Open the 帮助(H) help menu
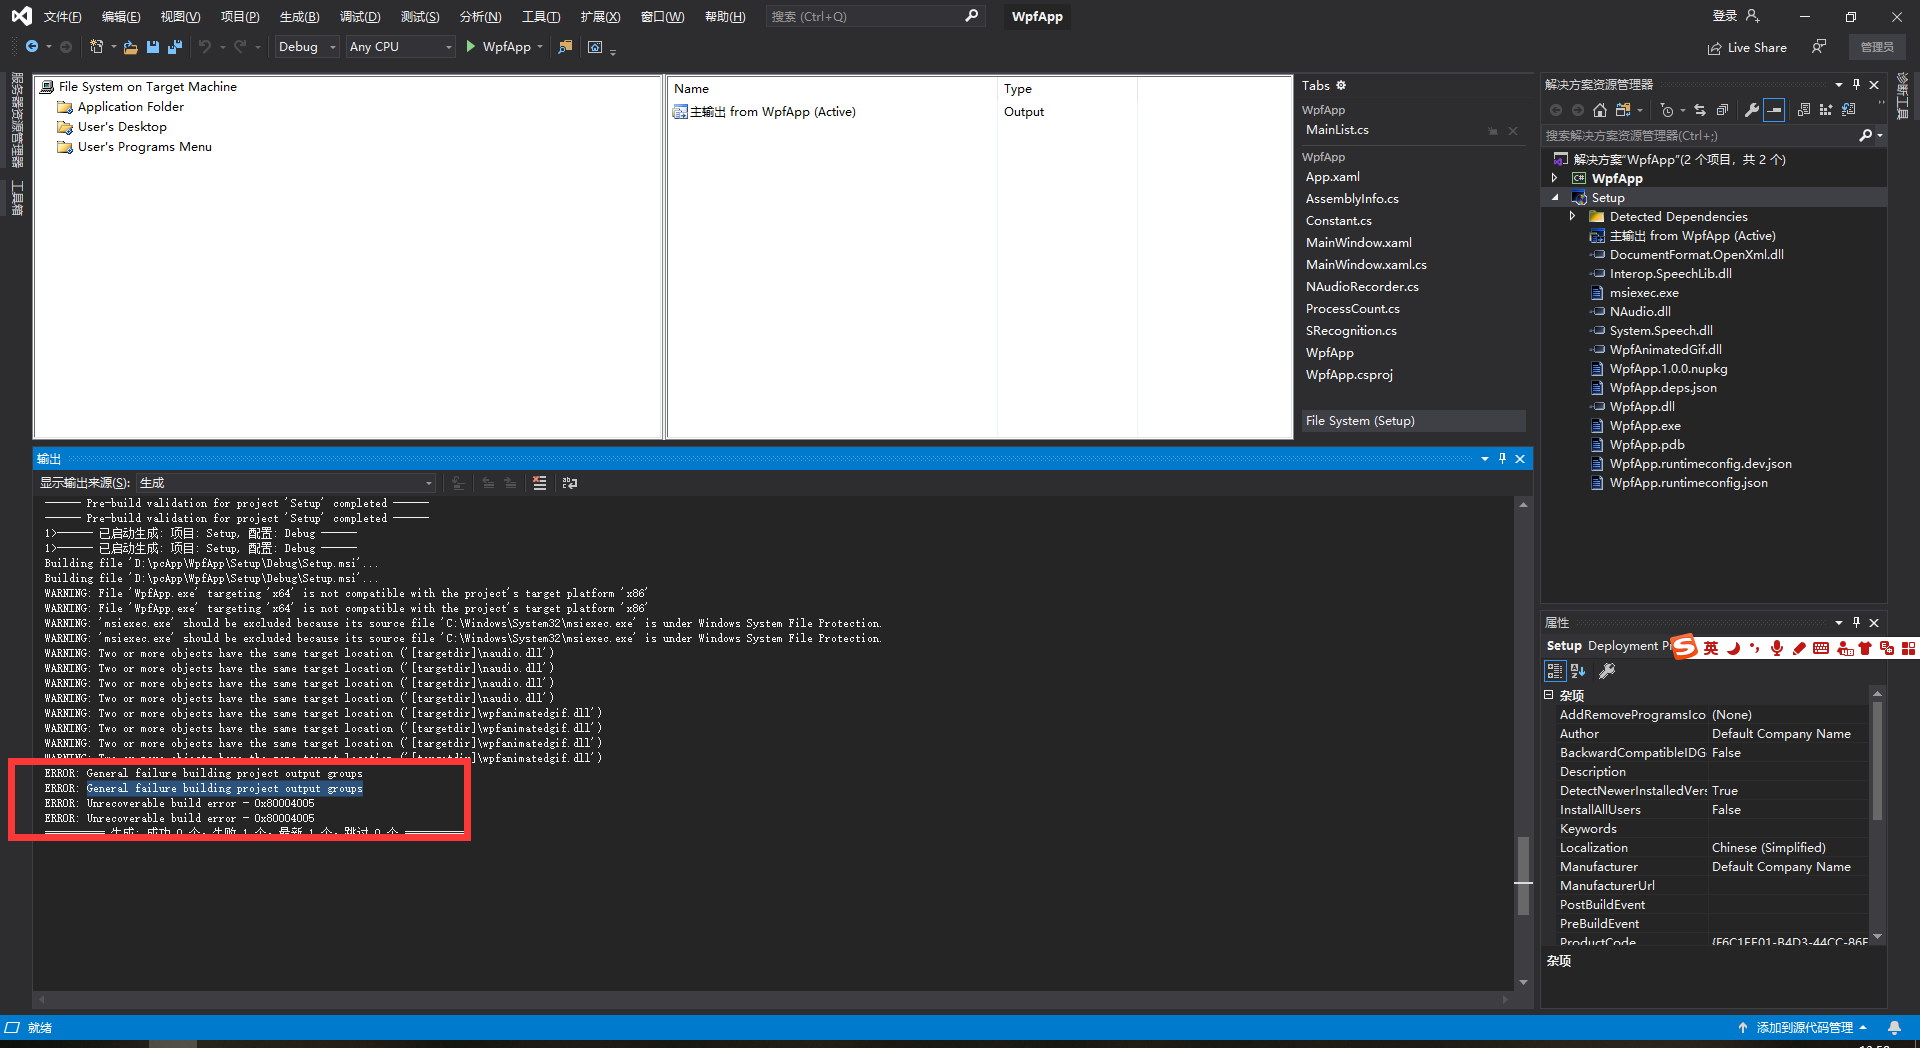1920x1048 pixels. tap(725, 16)
